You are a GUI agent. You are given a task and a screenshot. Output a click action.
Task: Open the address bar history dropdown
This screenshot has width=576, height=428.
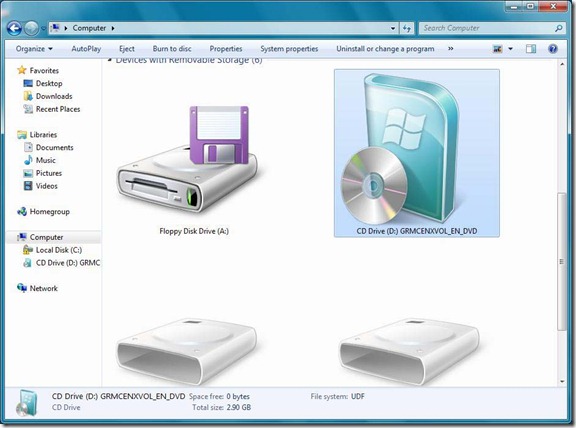tap(393, 28)
